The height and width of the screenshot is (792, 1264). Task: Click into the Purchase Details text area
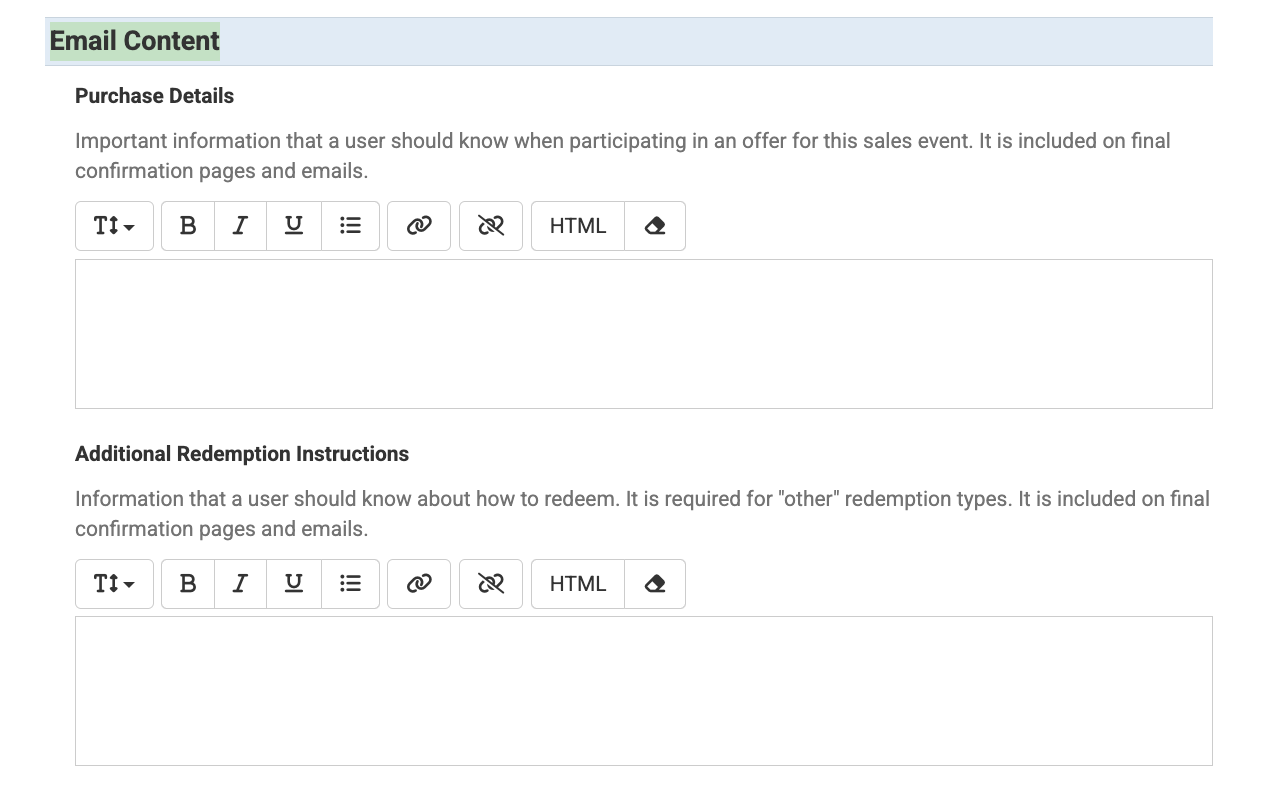coord(643,334)
